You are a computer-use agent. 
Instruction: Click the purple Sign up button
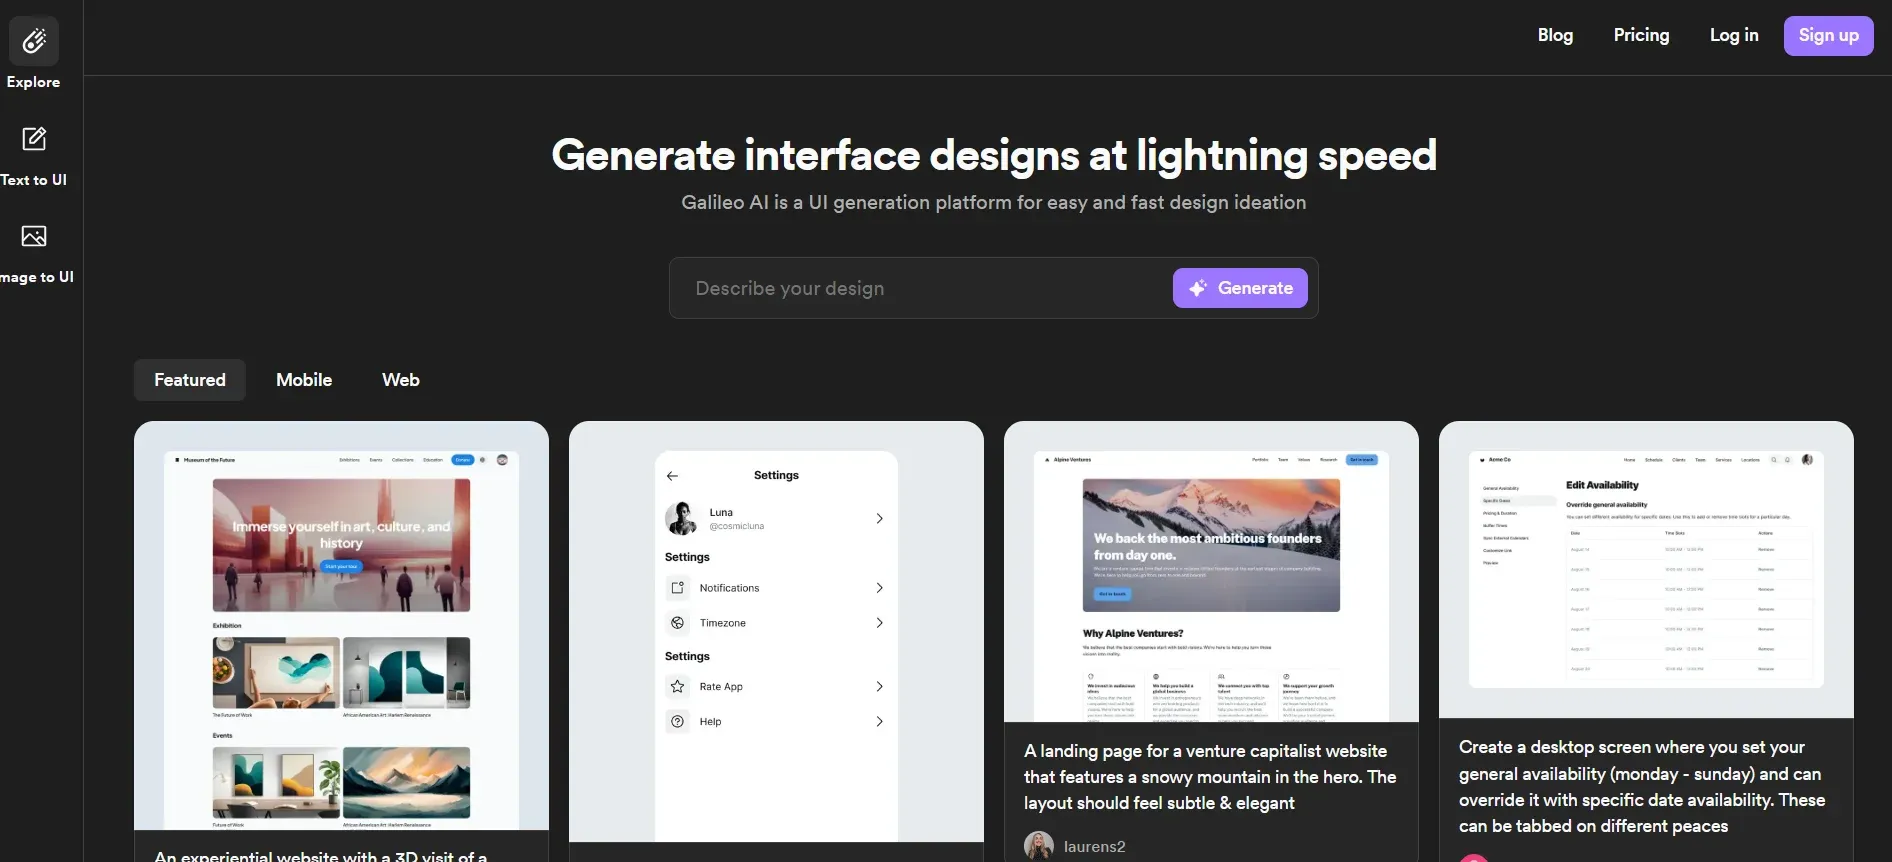pyautogui.click(x=1828, y=36)
